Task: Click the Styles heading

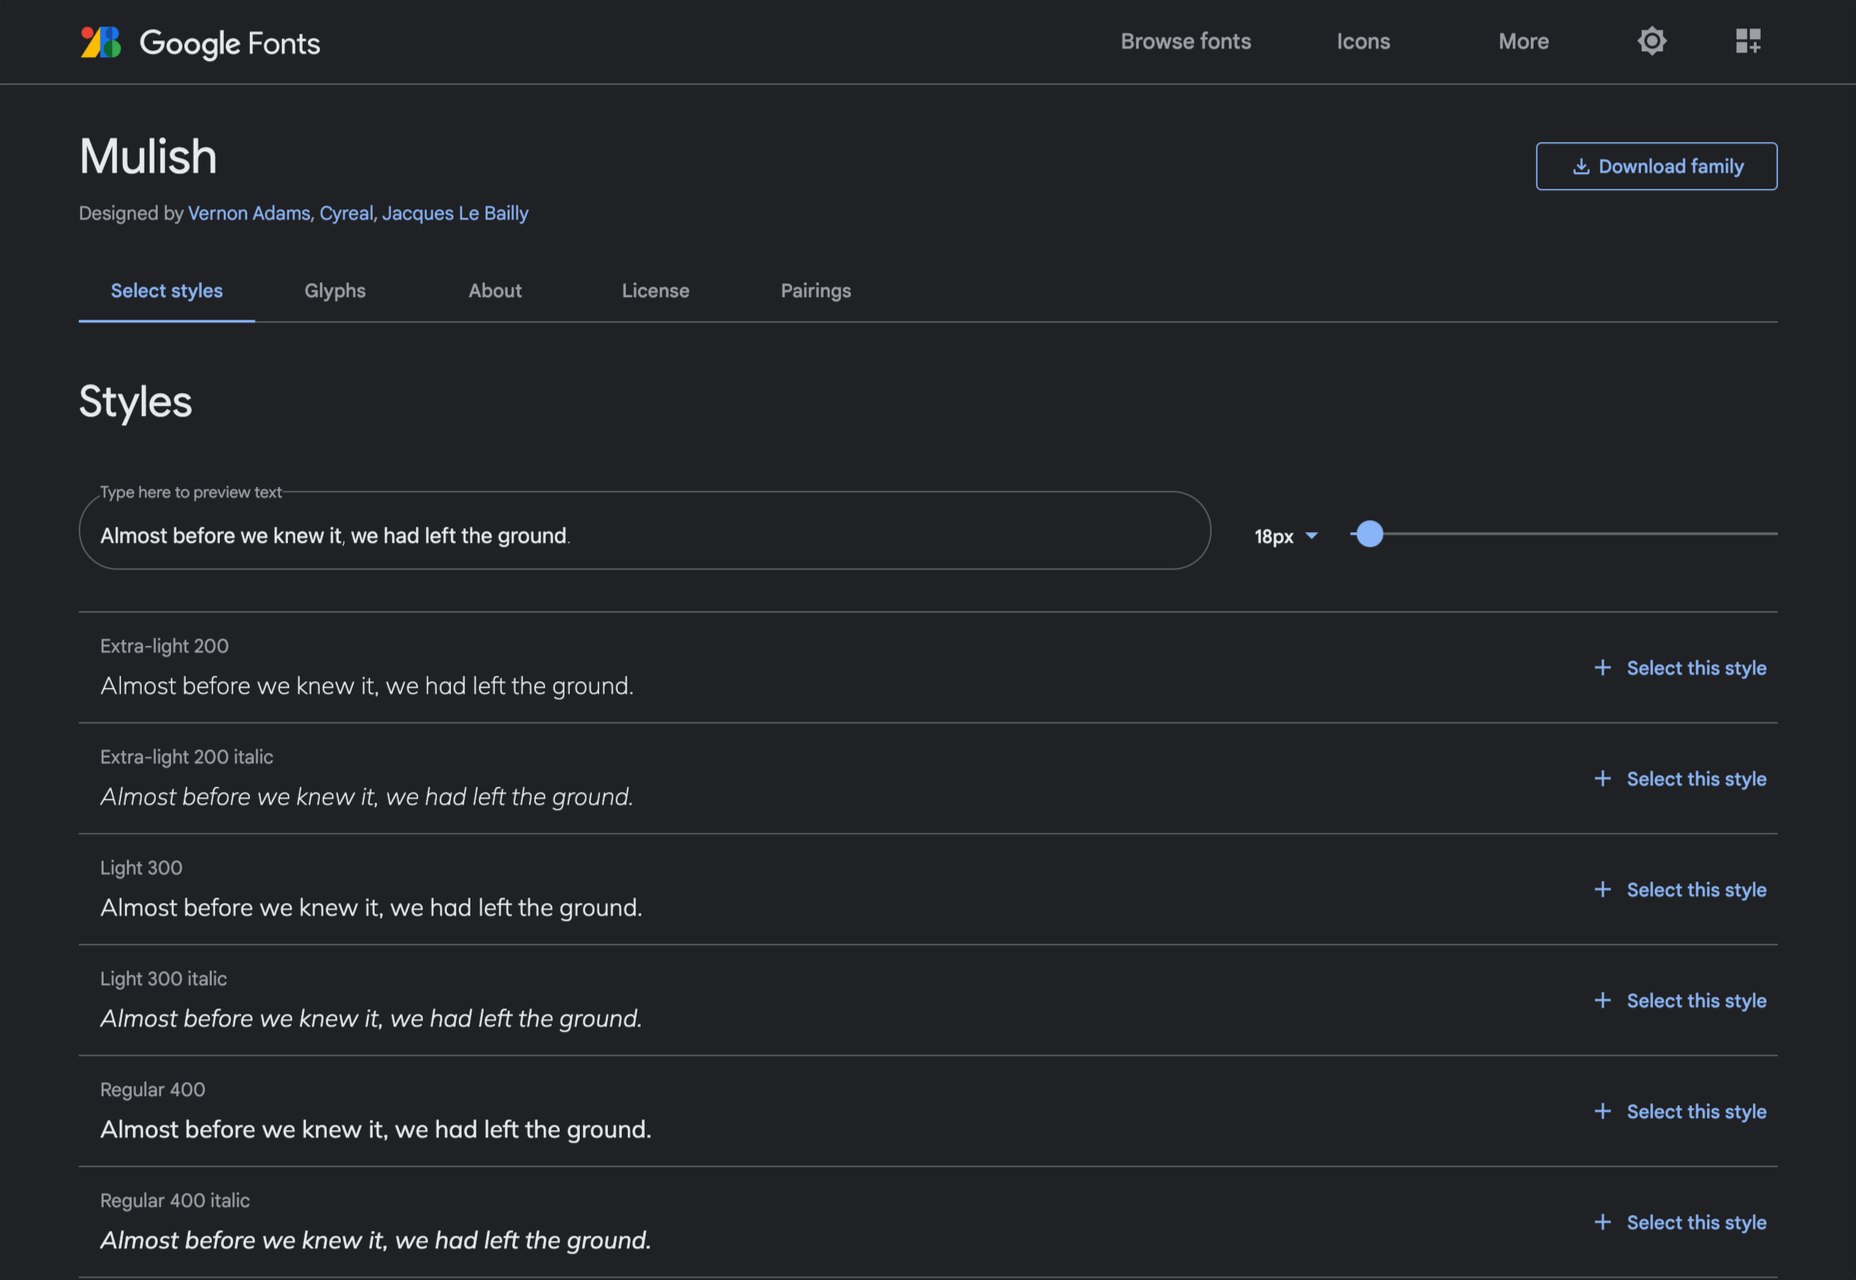Action: coord(136,402)
